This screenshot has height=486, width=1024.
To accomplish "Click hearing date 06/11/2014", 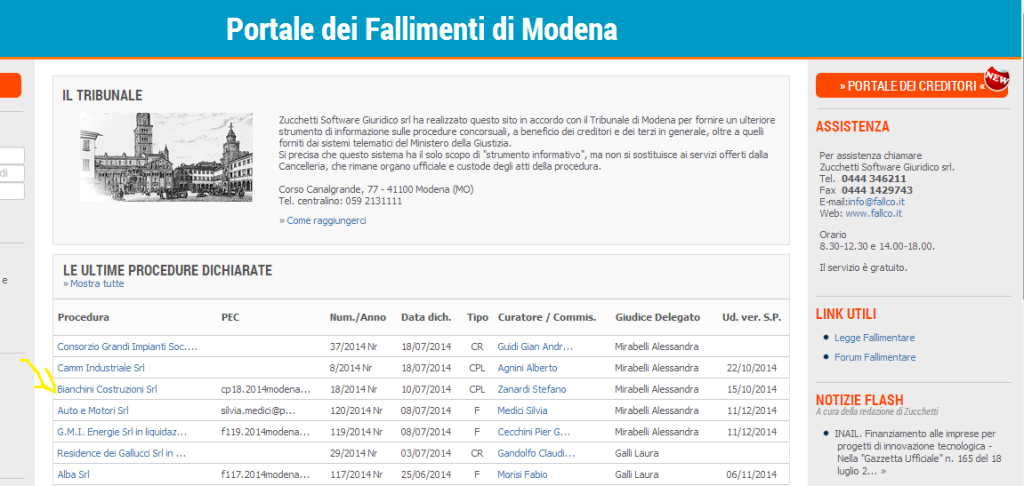I will pyautogui.click(x=752, y=475).
